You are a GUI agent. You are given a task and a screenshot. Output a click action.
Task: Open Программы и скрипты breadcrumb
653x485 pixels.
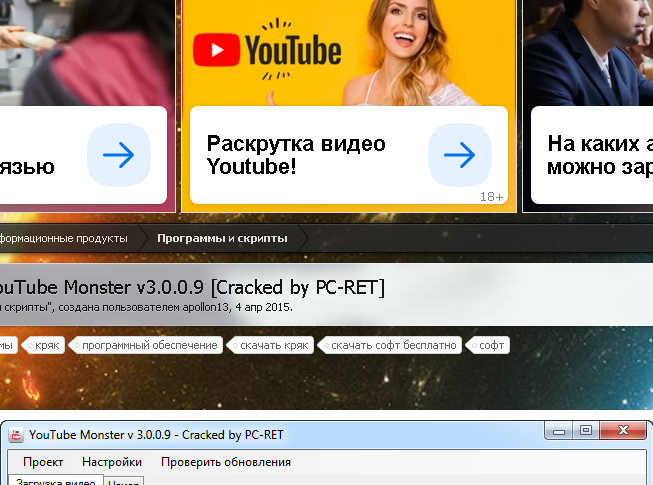[x=222, y=238]
